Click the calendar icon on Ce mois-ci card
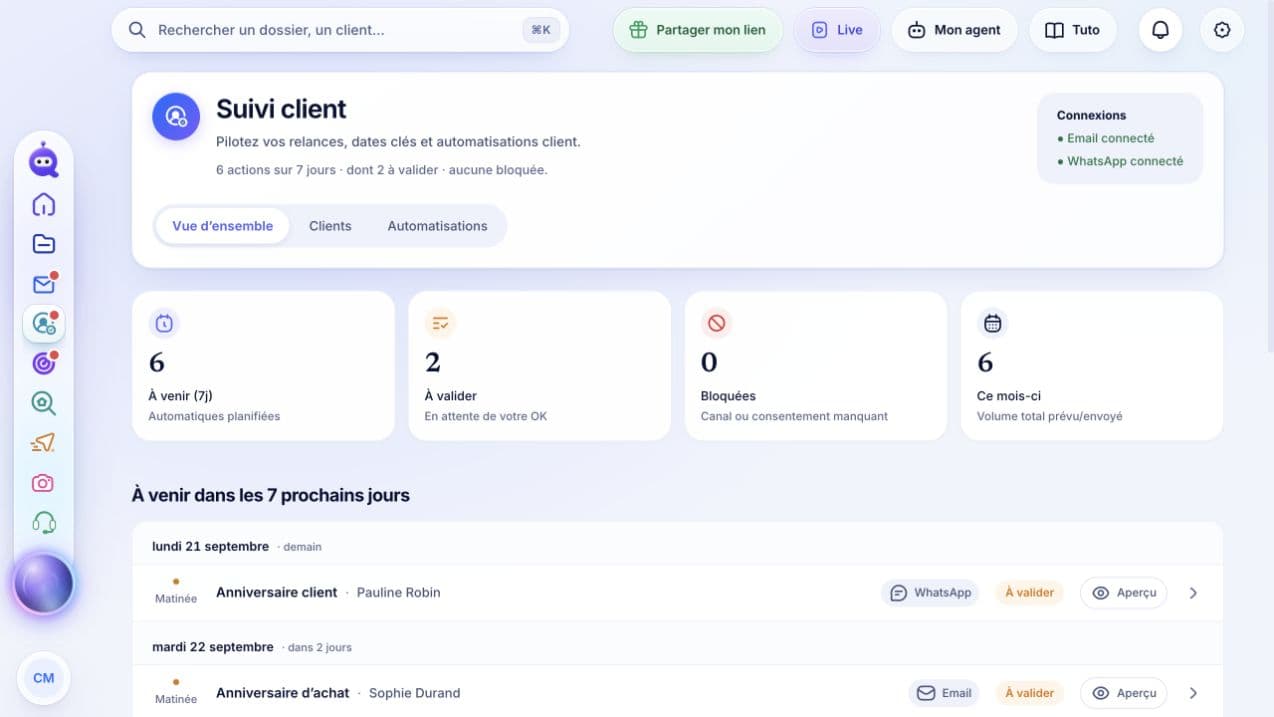Image resolution: width=1274 pixels, height=717 pixels. [x=992, y=323]
